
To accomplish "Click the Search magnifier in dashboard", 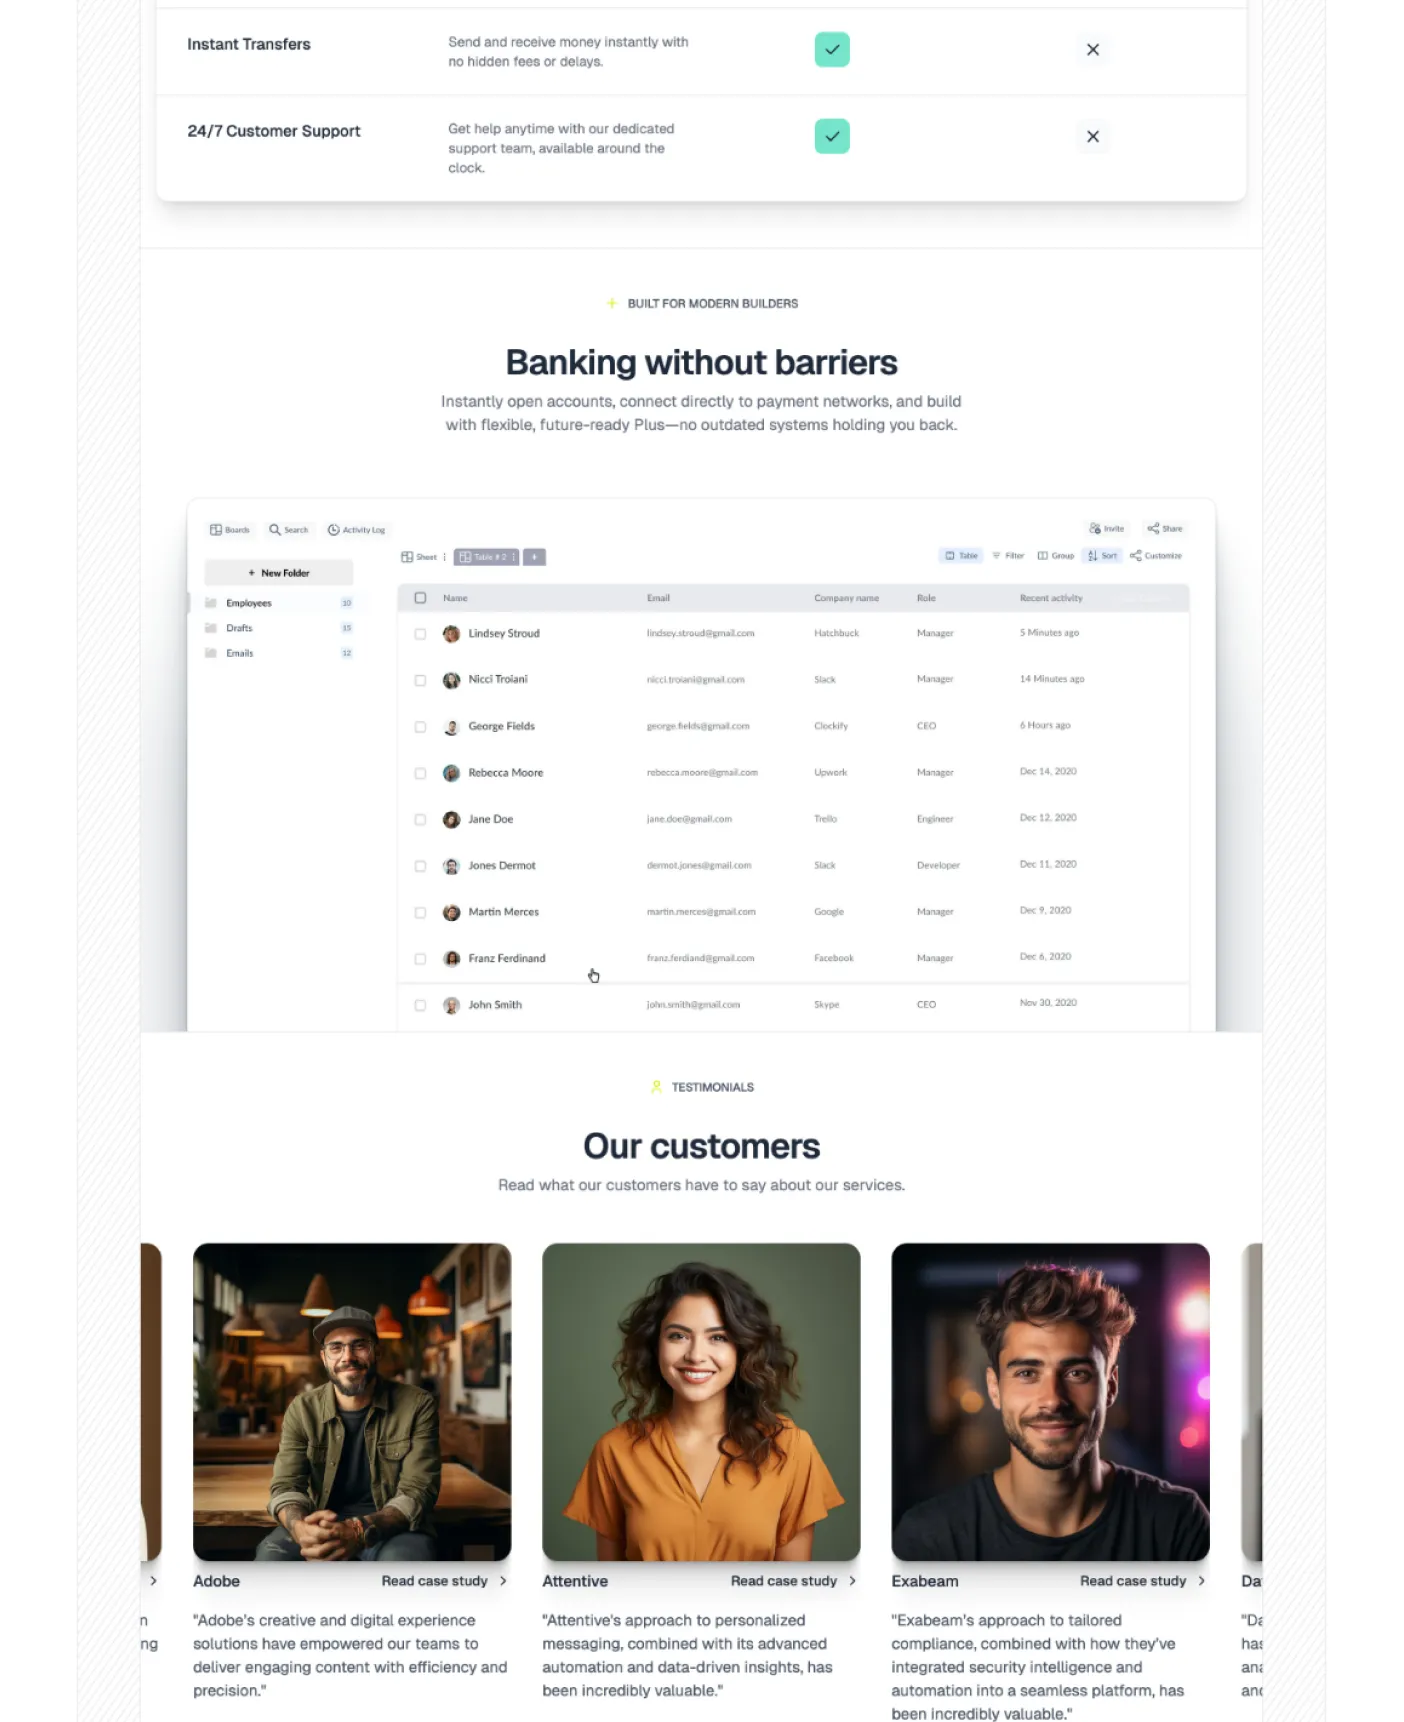I will click(x=274, y=530).
